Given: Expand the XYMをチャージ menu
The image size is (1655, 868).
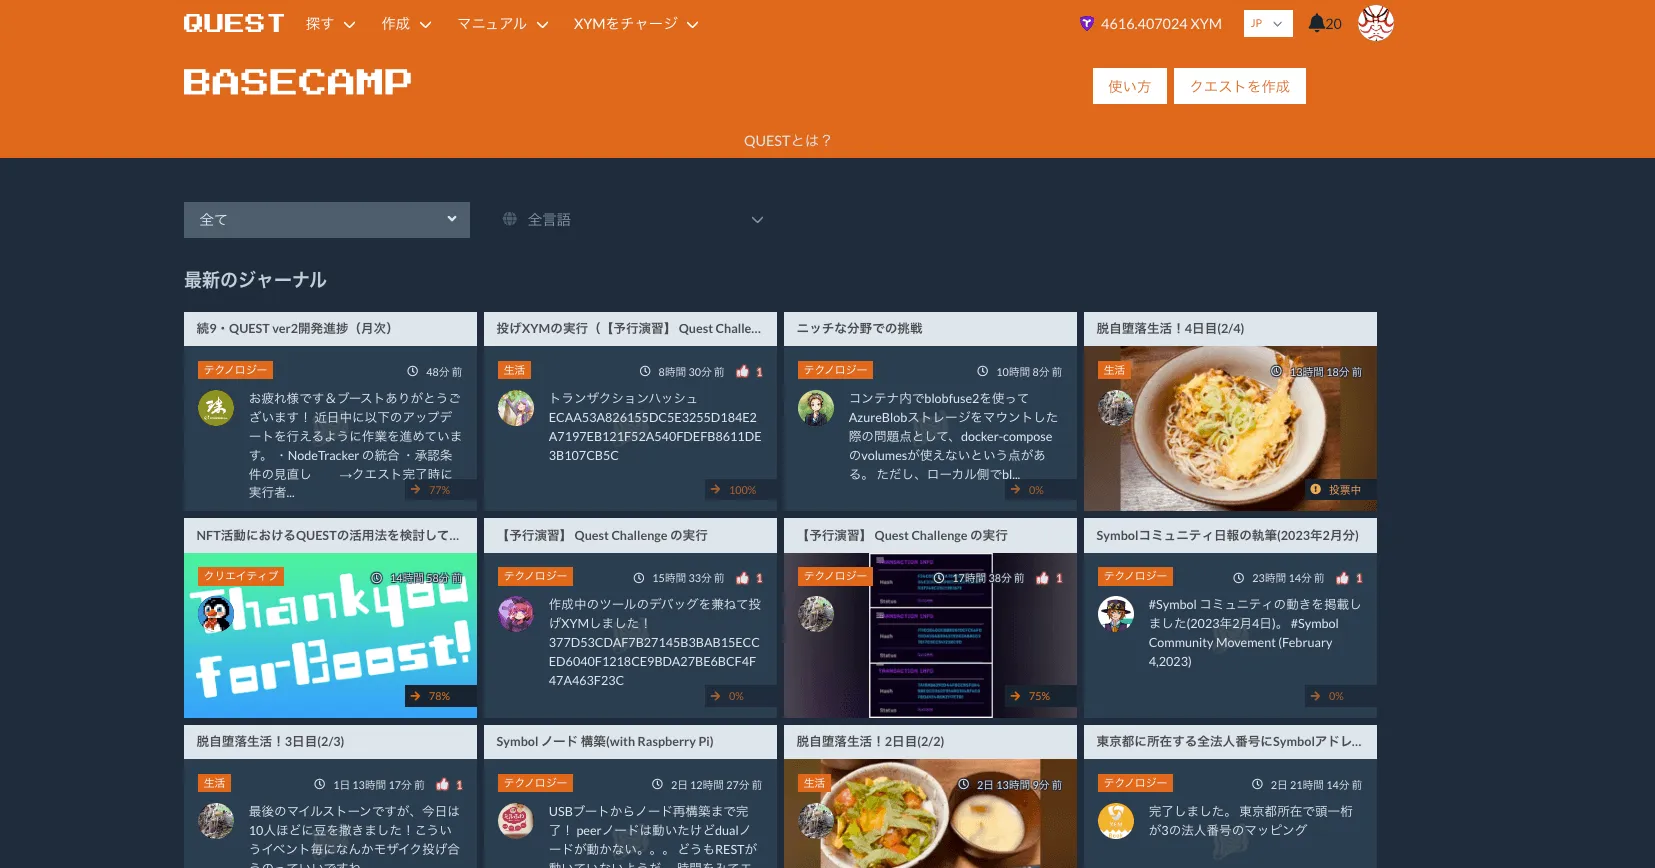Looking at the screenshot, I should click(x=636, y=24).
